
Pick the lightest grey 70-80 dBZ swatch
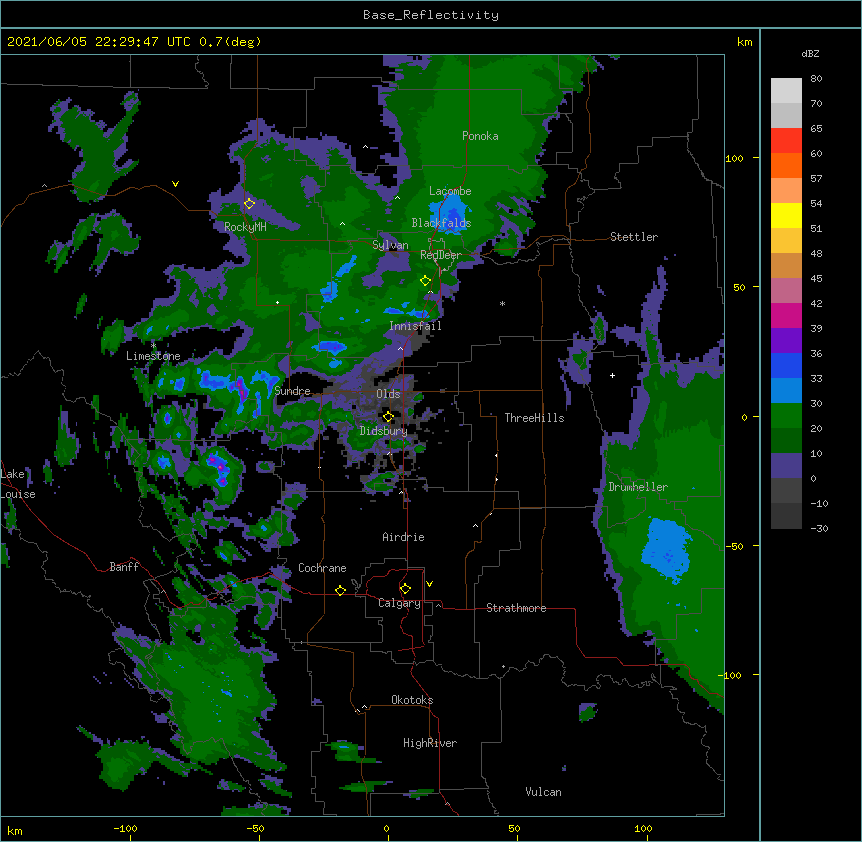[x=786, y=91]
